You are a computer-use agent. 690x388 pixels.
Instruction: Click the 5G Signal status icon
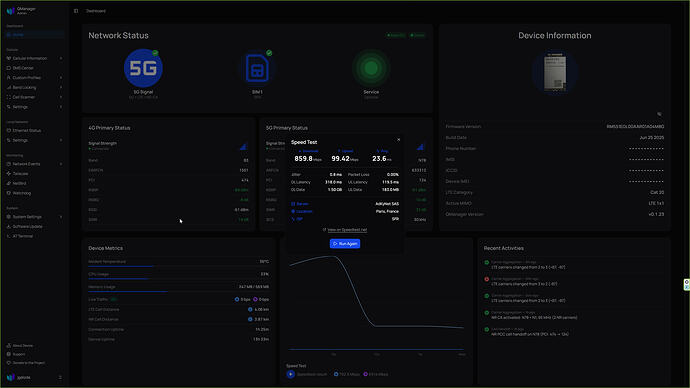[143, 68]
